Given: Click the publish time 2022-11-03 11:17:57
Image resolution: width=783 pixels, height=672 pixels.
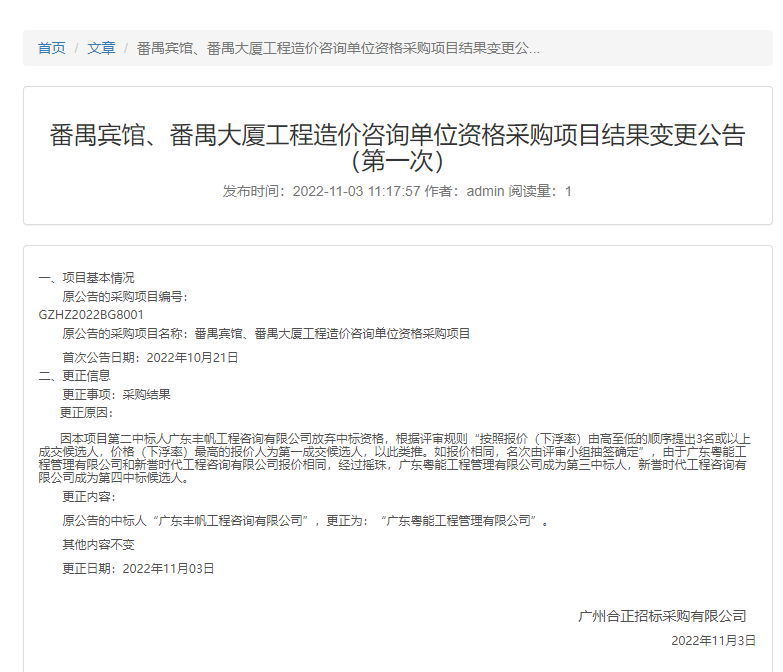Looking at the screenshot, I should 356,191.
